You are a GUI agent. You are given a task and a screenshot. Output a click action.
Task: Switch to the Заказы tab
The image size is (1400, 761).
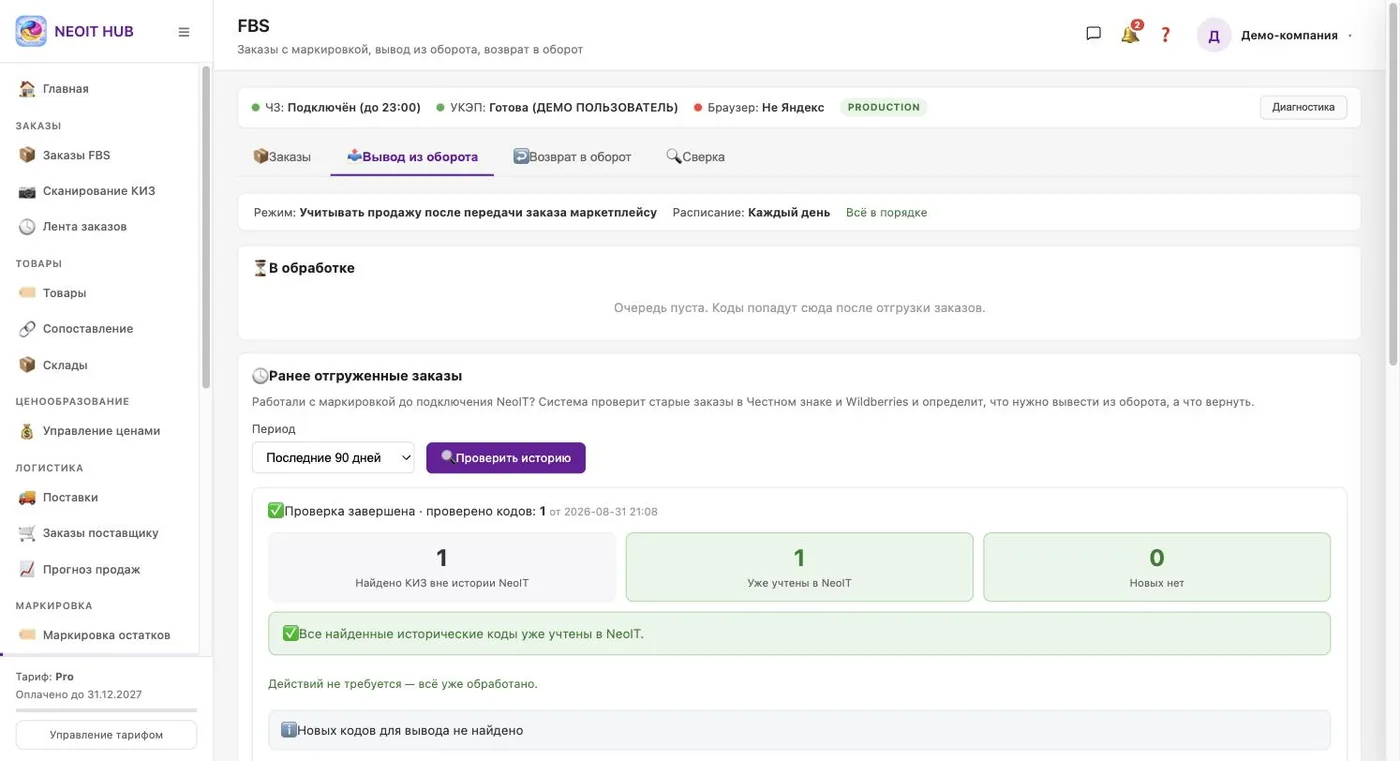coord(282,157)
